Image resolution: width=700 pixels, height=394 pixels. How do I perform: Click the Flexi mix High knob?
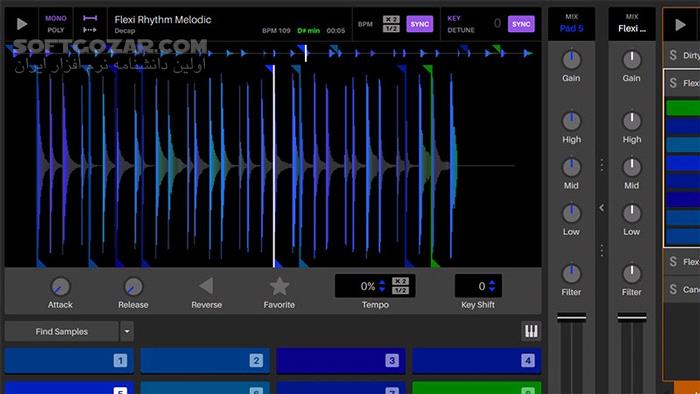pyautogui.click(x=632, y=121)
